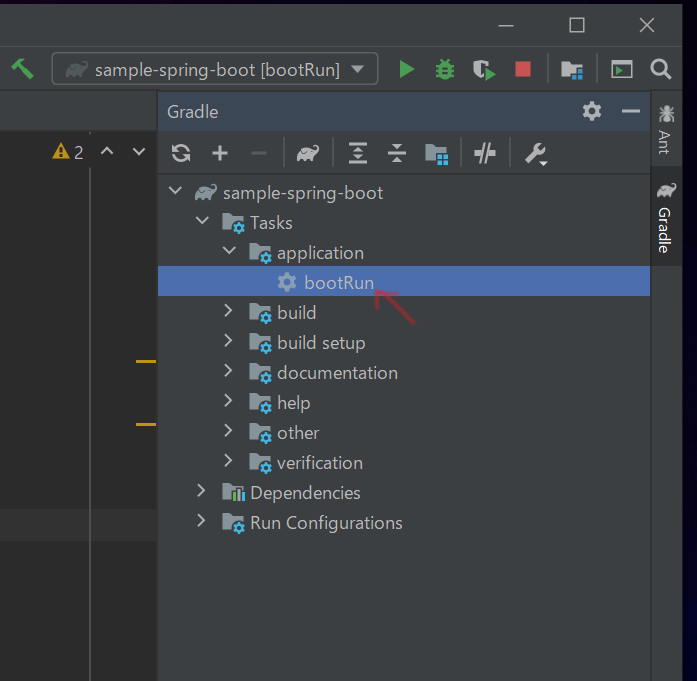Expand the verification task group

click(228, 461)
